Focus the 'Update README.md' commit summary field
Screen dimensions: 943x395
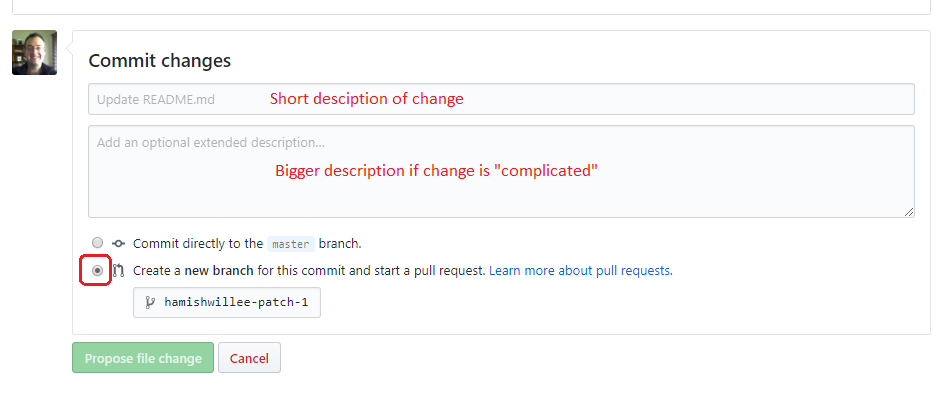coord(502,99)
